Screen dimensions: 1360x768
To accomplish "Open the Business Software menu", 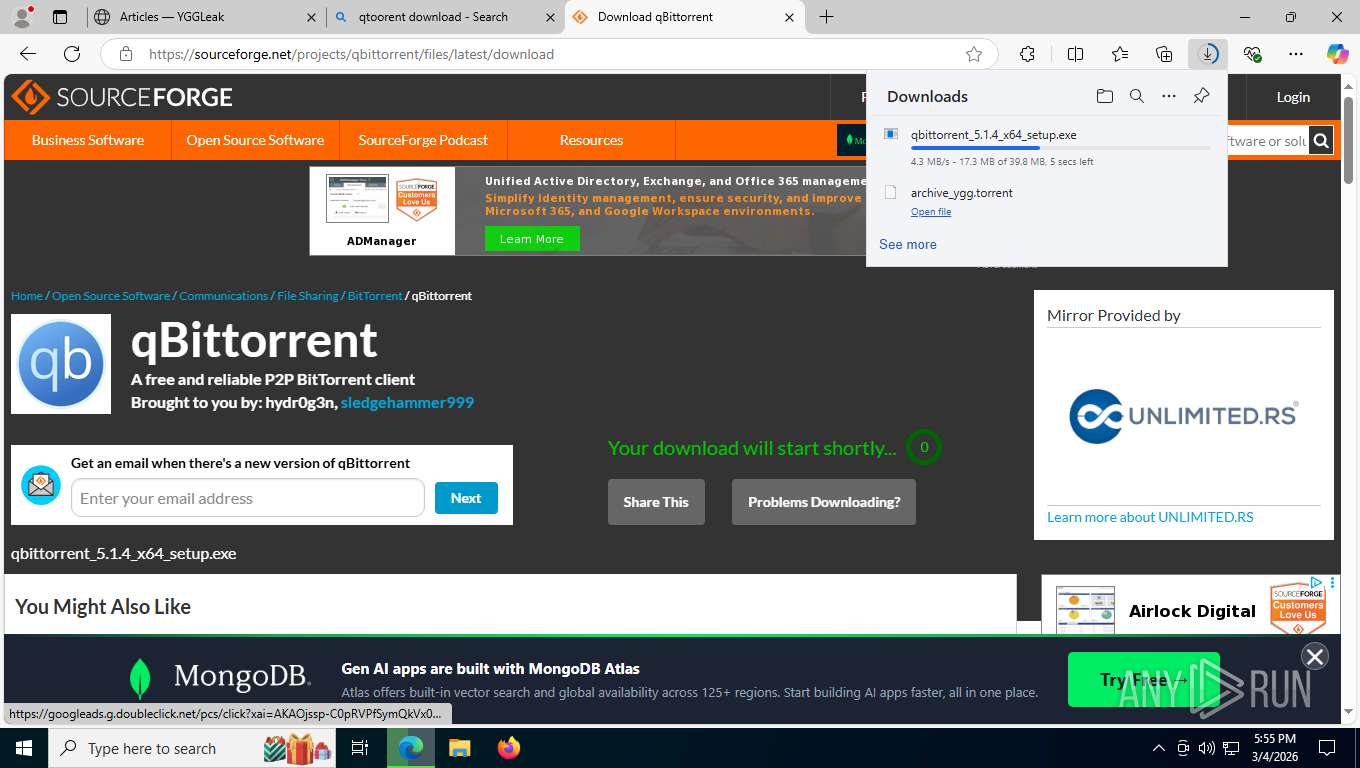I will 88,140.
